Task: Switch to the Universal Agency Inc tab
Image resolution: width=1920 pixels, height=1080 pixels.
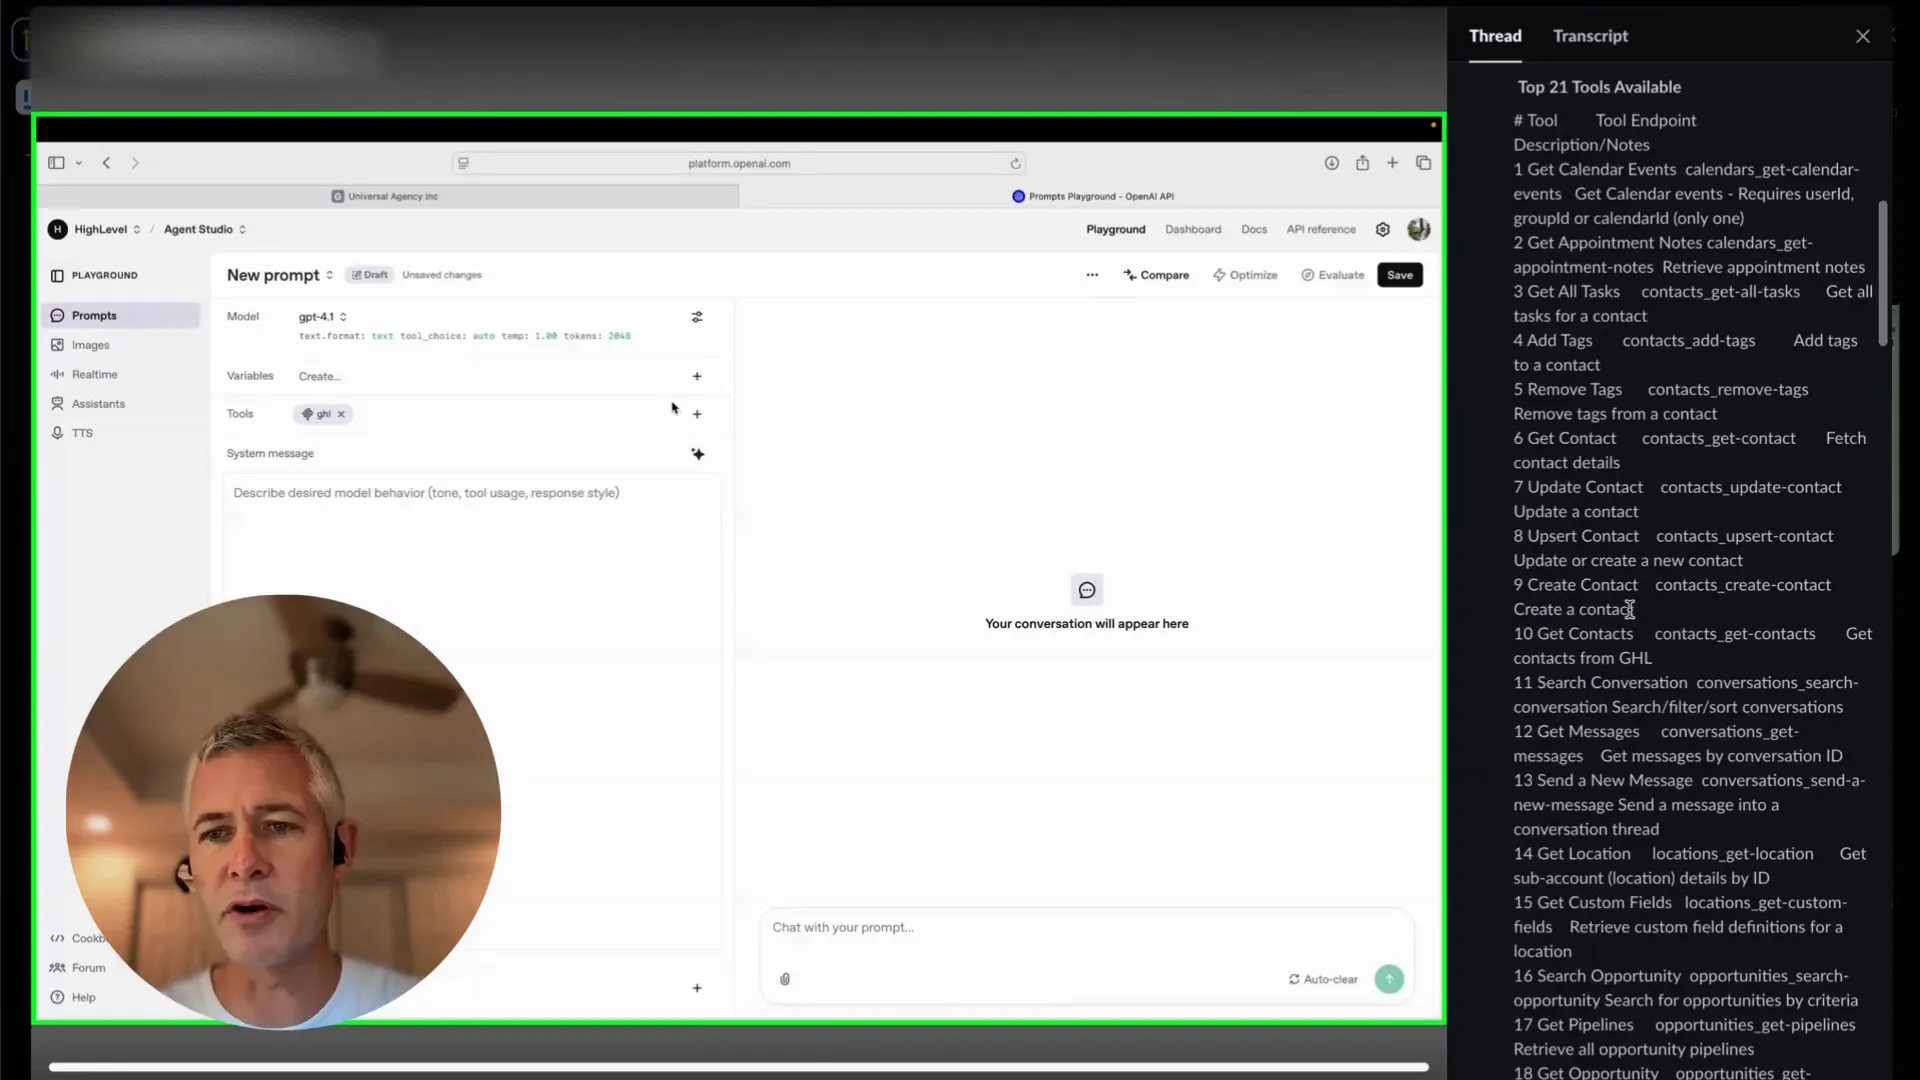Action: pos(388,196)
